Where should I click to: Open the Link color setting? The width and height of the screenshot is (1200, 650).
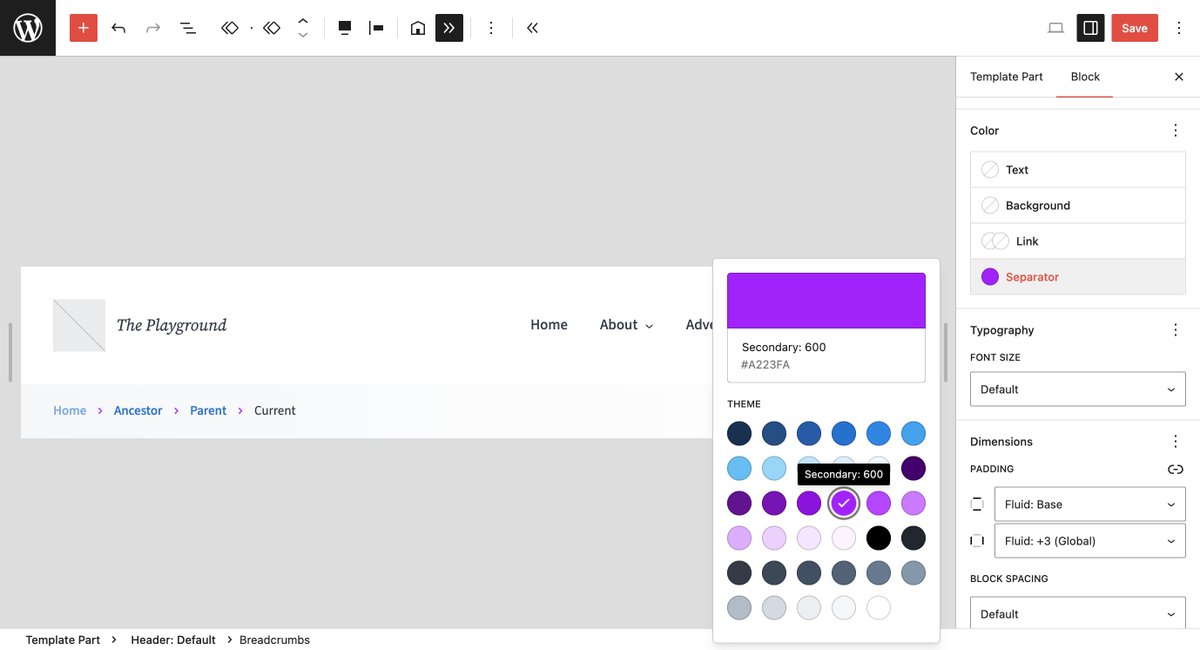coord(1078,241)
